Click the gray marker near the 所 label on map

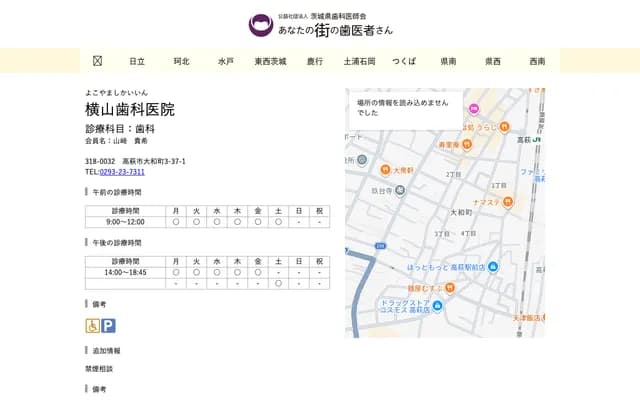(362, 160)
